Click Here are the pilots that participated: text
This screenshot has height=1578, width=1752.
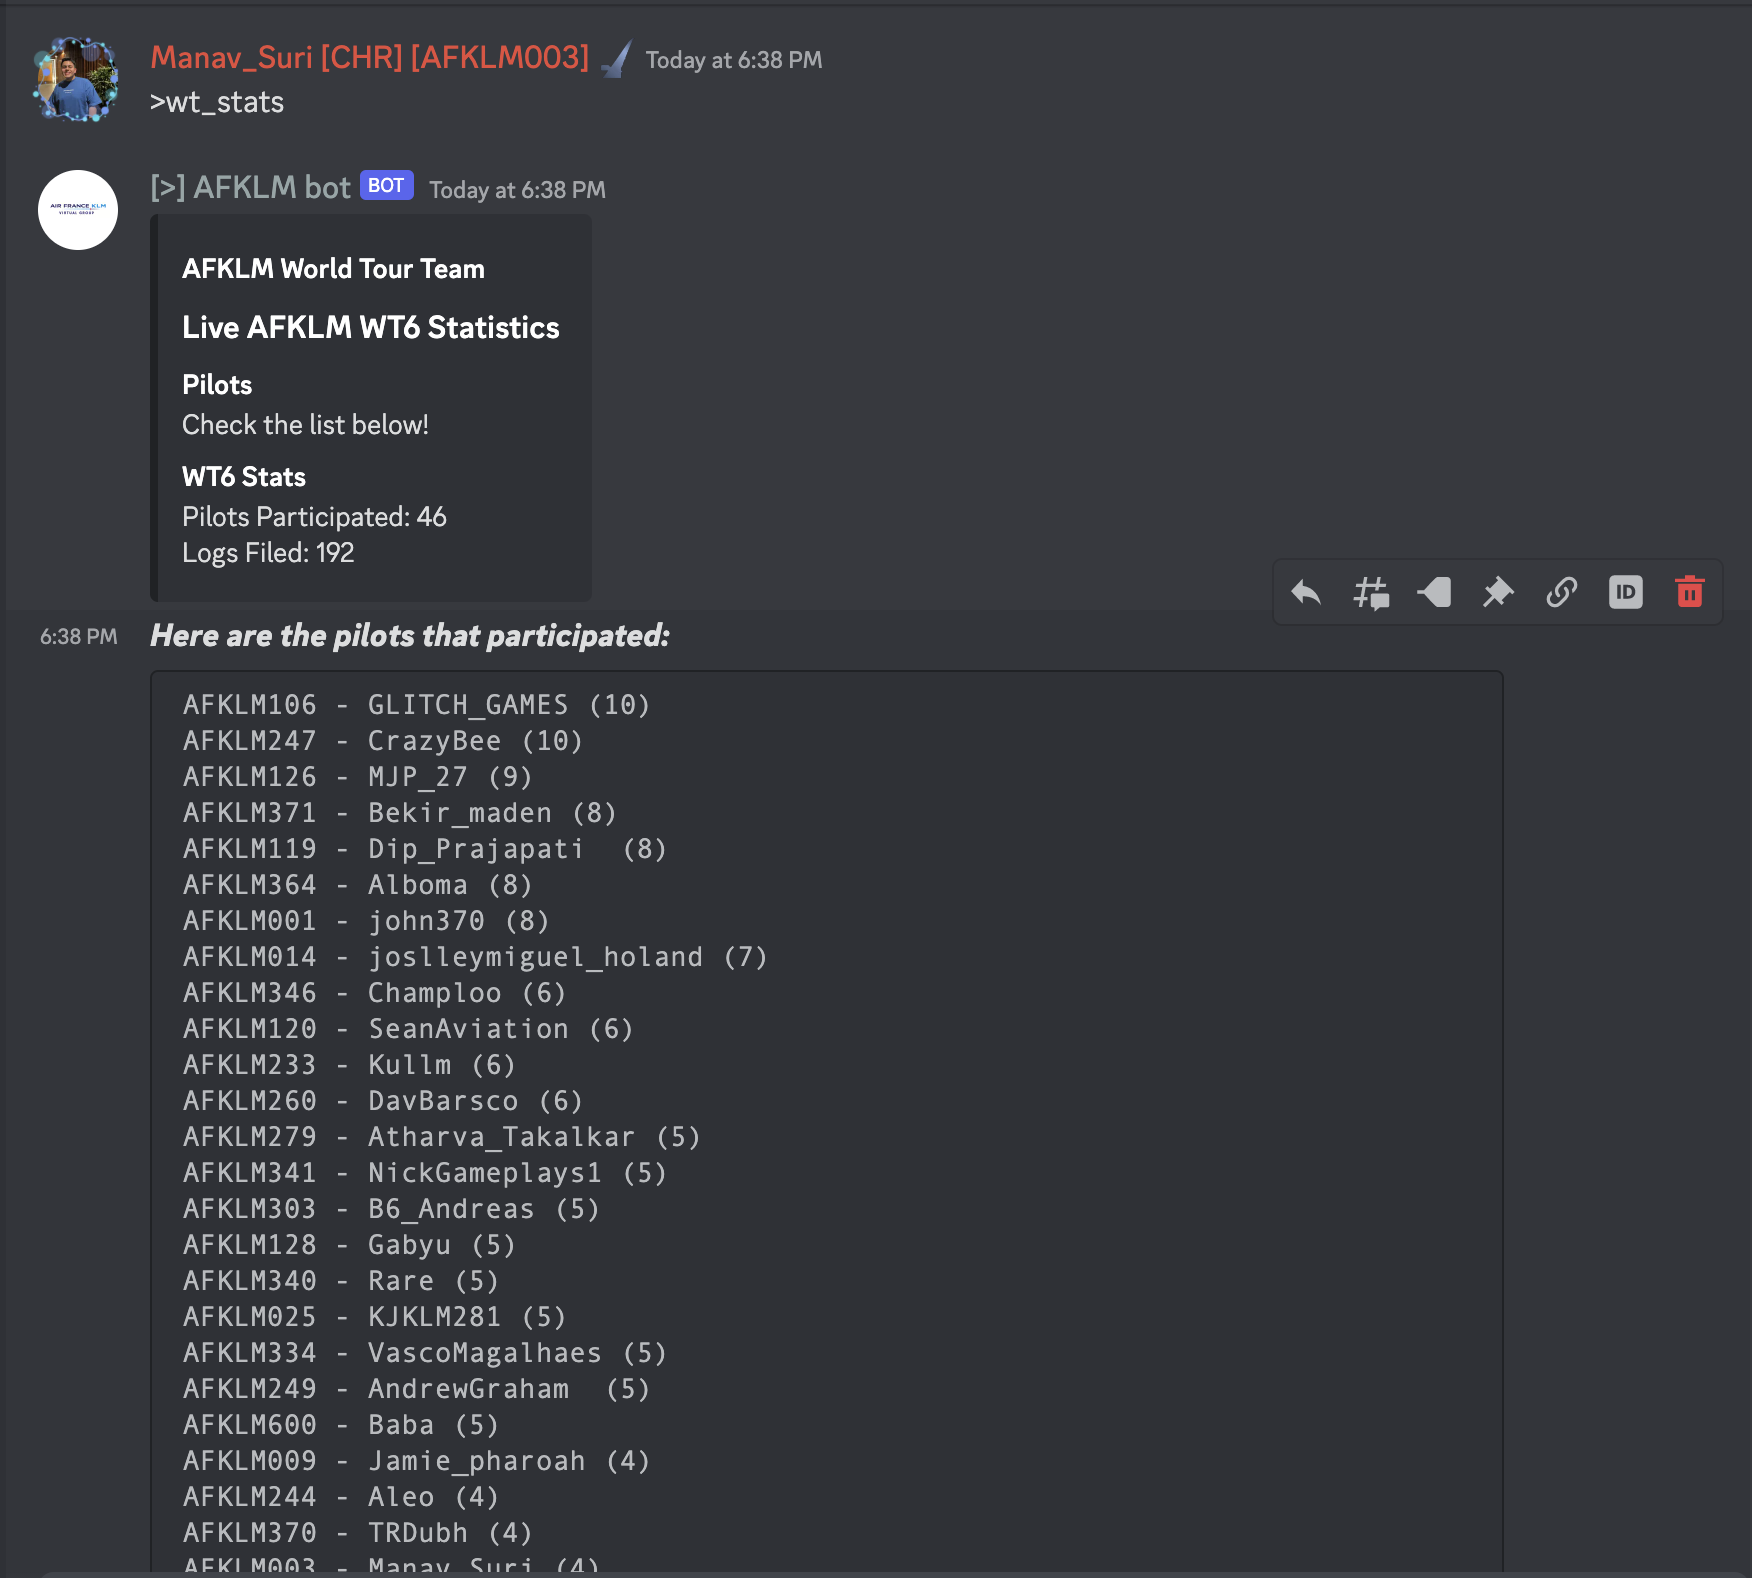point(410,636)
